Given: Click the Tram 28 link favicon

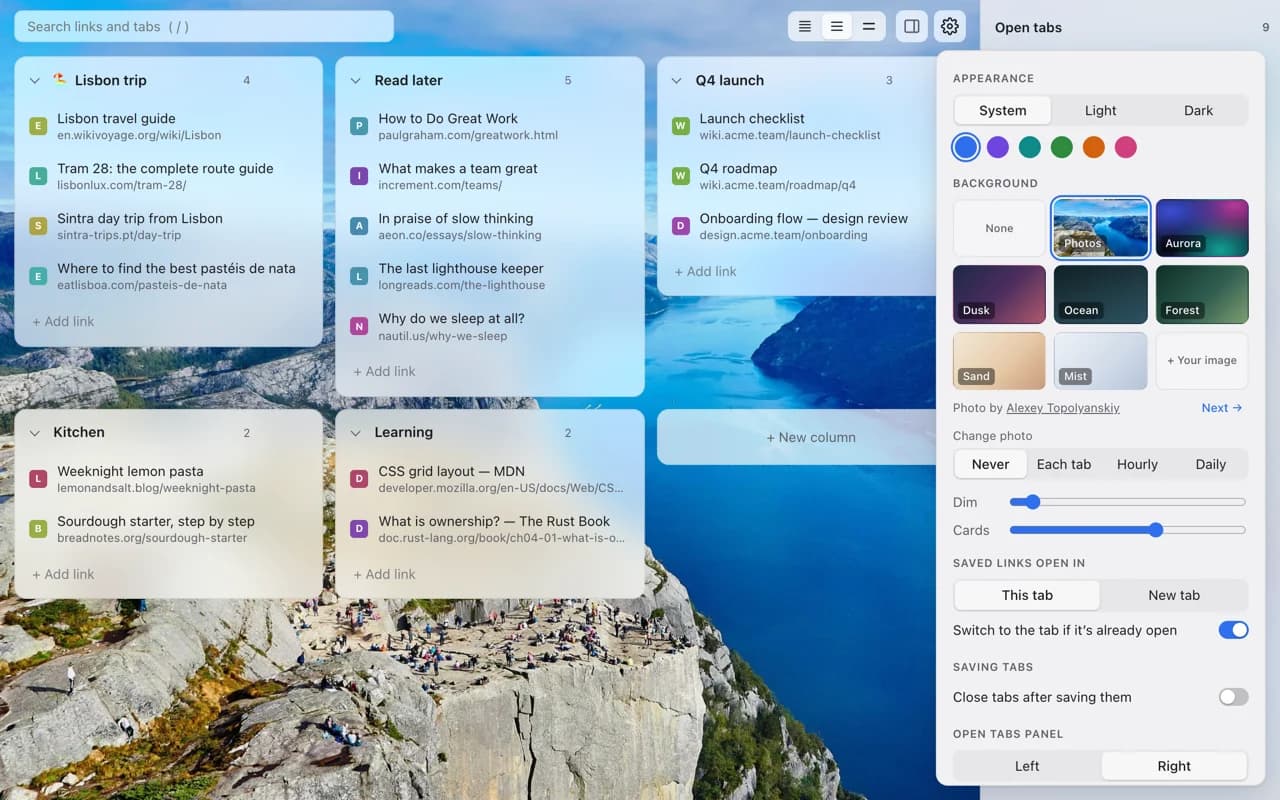Looking at the screenshot, I should pyautogui.click(x=38, y=176).
